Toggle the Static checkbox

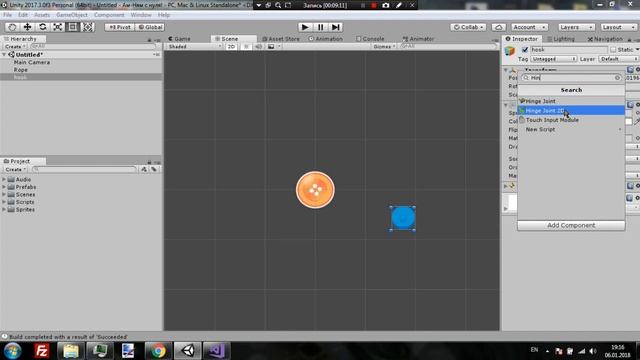click(x=613, y=50)
